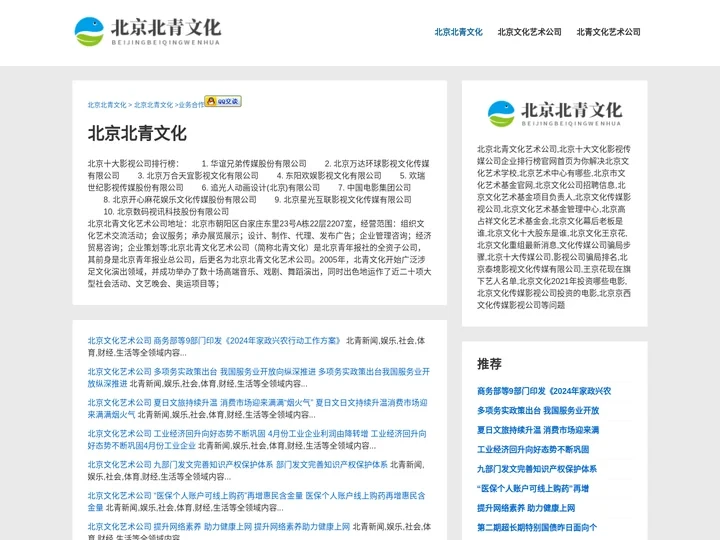This screenshot has width=720, height=540.
Task: Click the 北京北青文化 article heading
Action: (x=137, y=134)
